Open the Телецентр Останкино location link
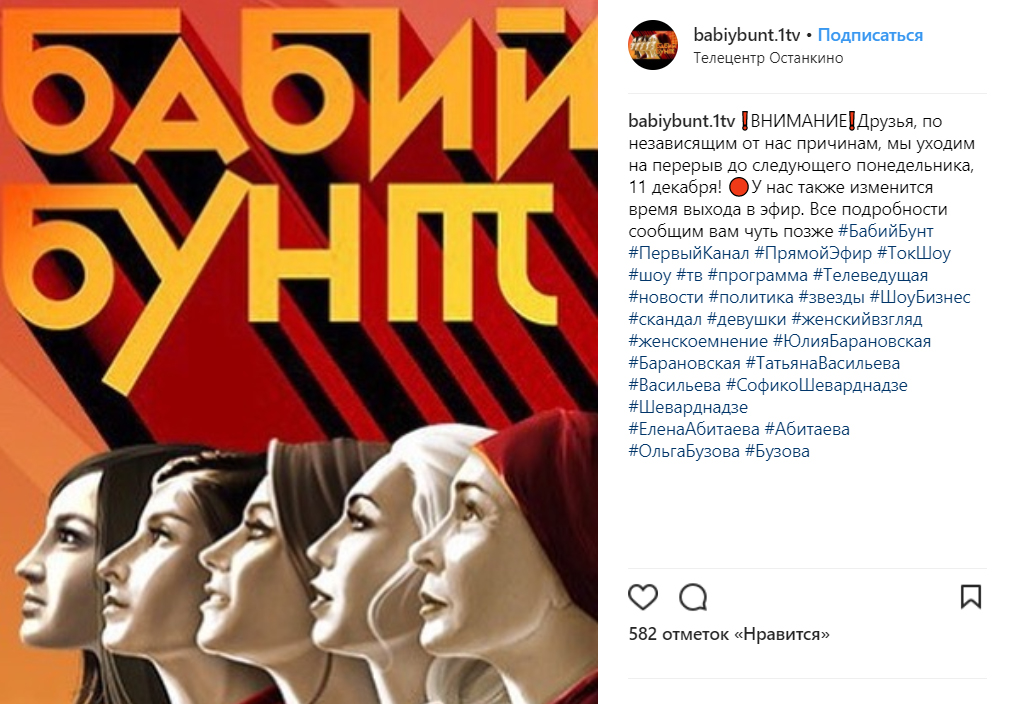1016x704 pixels. tap(768, 58)
